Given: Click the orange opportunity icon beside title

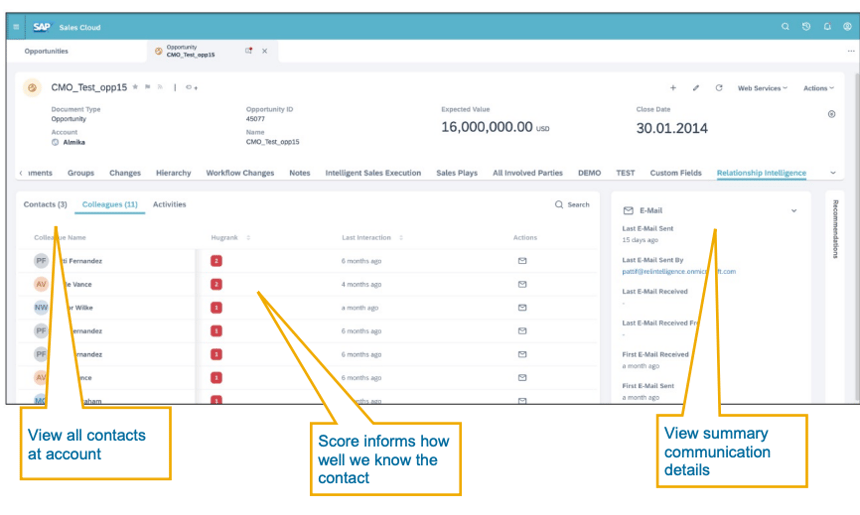Looking at the screenshot, I should 32,88.
